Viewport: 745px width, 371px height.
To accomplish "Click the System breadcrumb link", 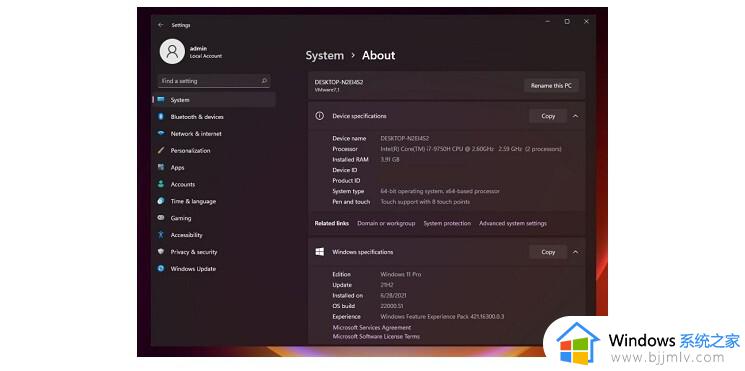I will 325,56.
